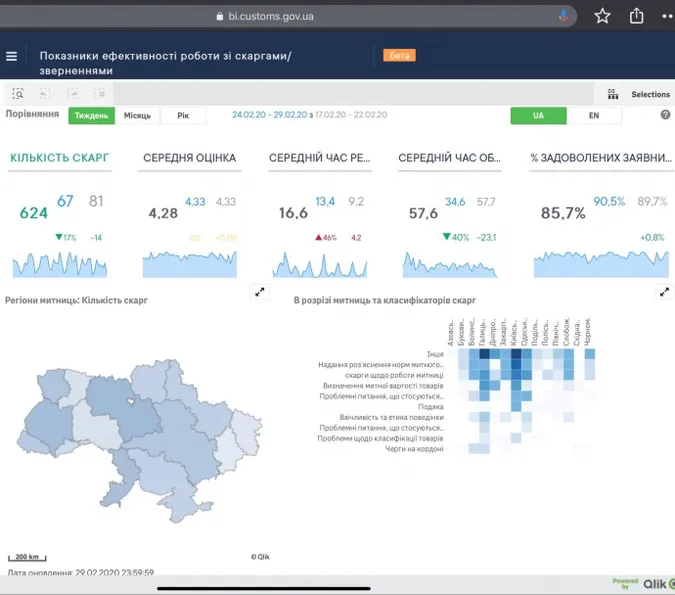Click the smart search selection icon
Screen dimensions: 675x595
click(x=18, y=94)
